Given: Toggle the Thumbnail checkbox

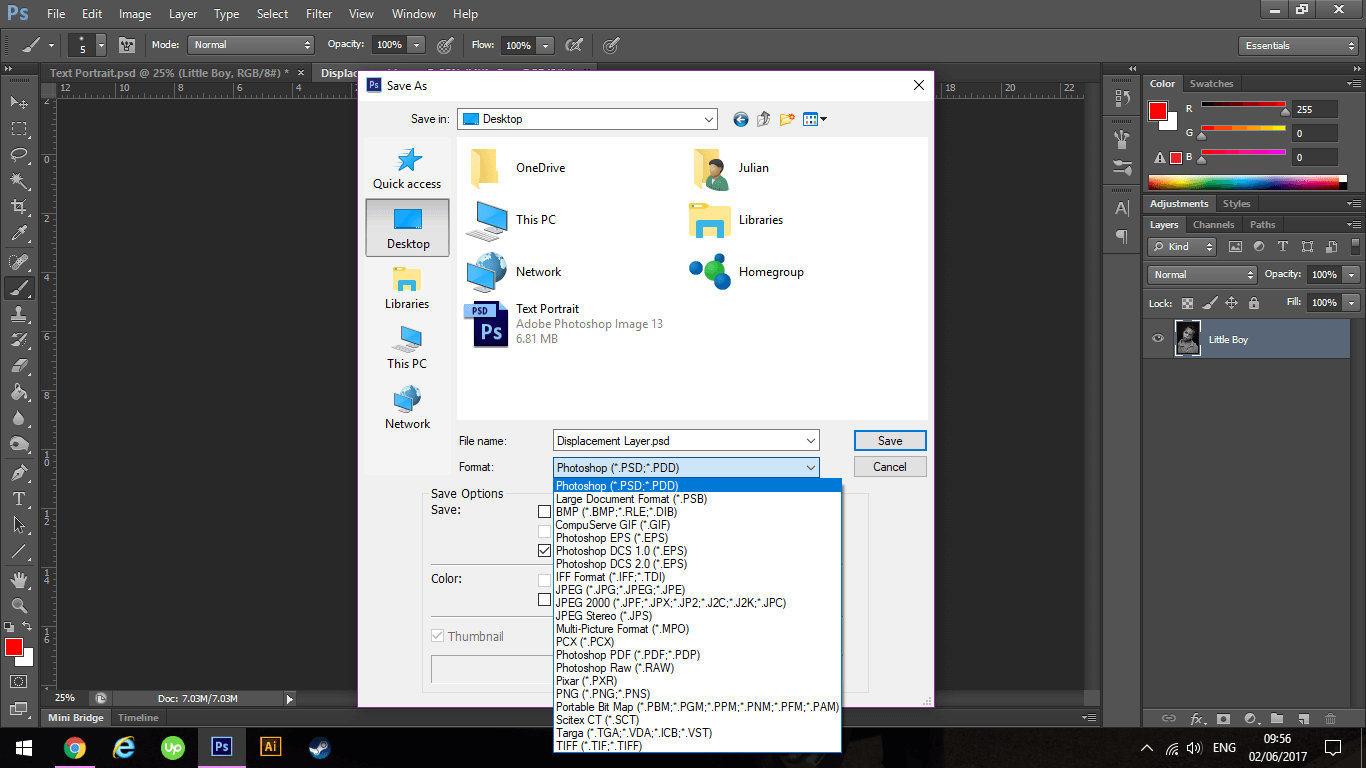Looking at the screenshot, I should [x=437, y=636].
